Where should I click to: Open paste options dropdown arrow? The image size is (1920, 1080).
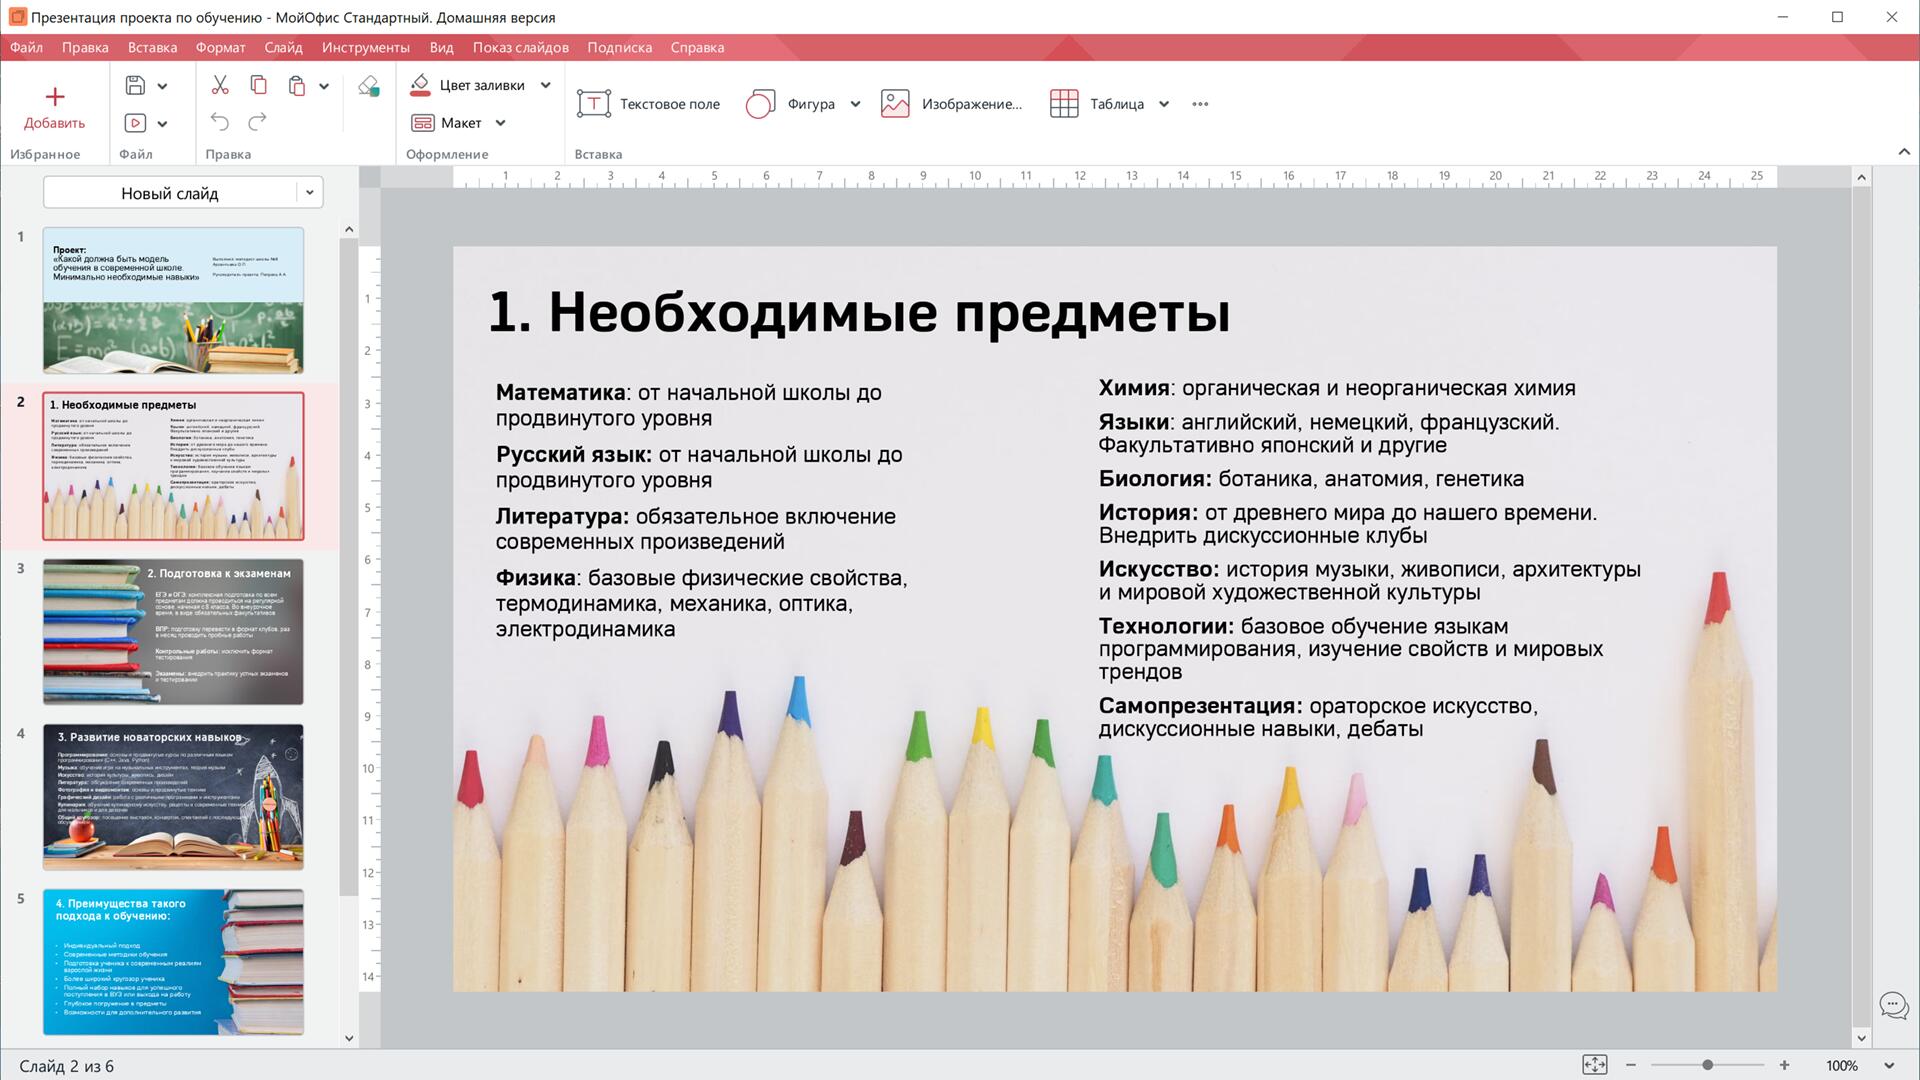coord(324,86)
